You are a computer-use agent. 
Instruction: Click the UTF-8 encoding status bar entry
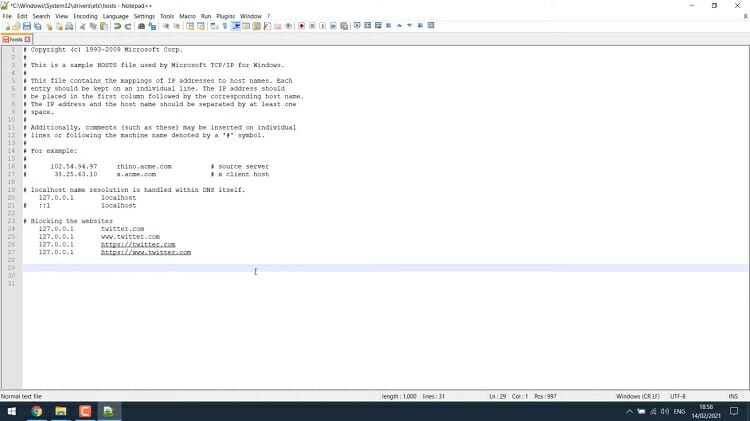click(678, 396)
